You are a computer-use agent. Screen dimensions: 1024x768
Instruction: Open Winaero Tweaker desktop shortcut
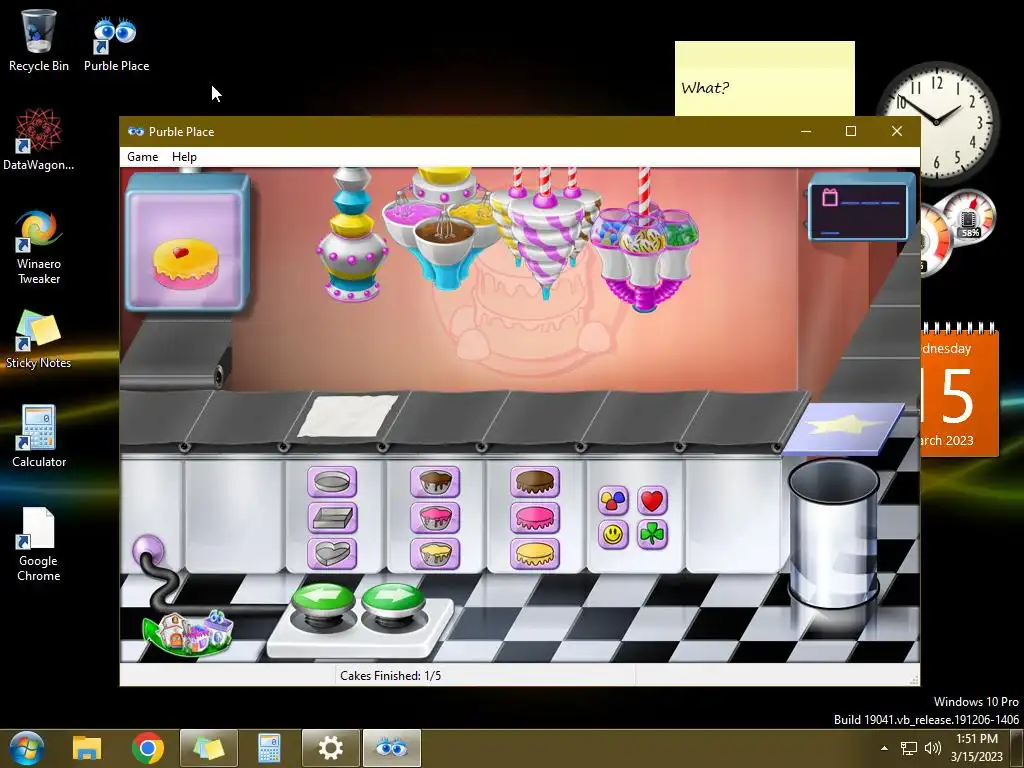[x=39, y=247]
